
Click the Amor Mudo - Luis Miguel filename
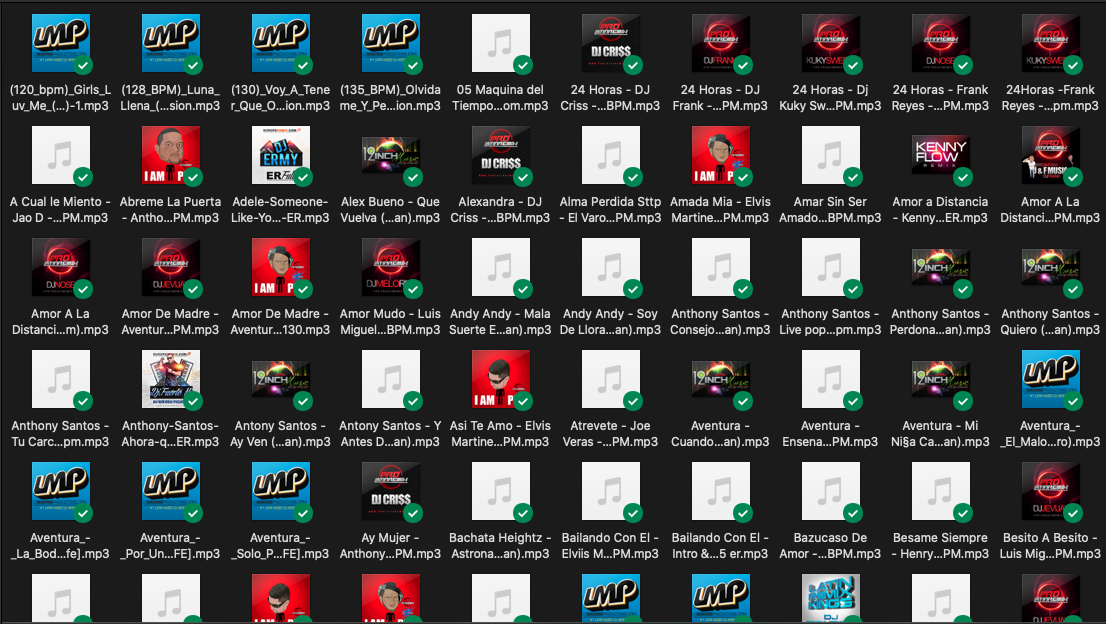390,321
